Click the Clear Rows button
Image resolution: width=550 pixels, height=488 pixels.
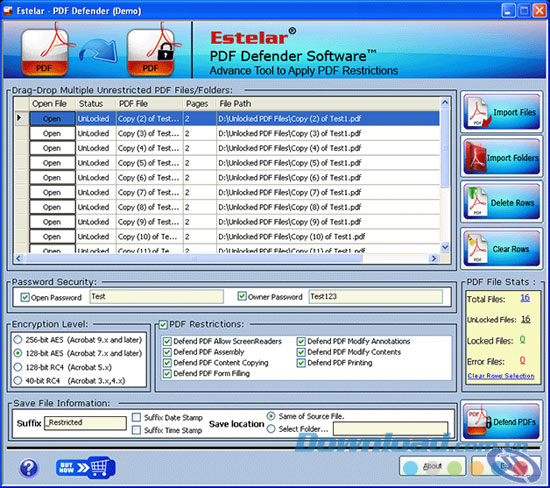[x=501, y=248]
